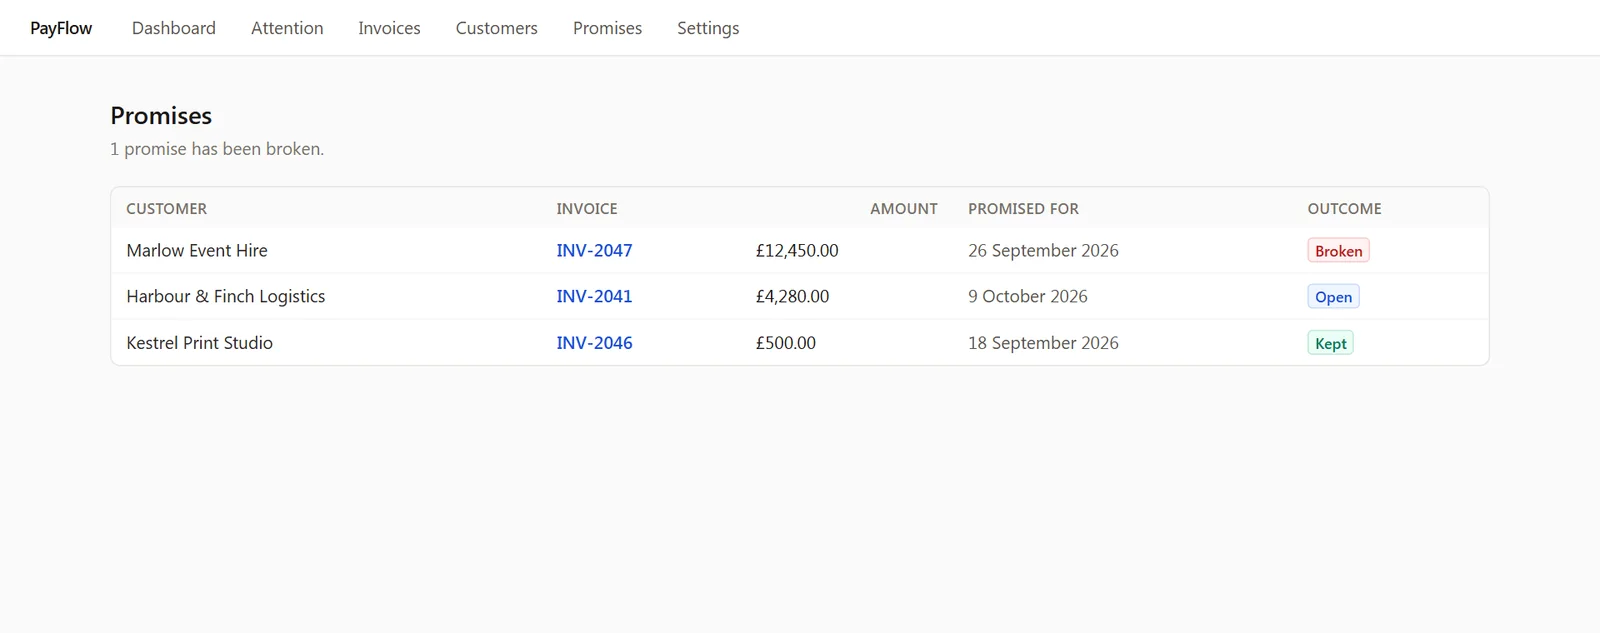Click the date 26 September 2026
Image resolution: width=1600 pixels, height=633 pixels.
[1043, 250]
